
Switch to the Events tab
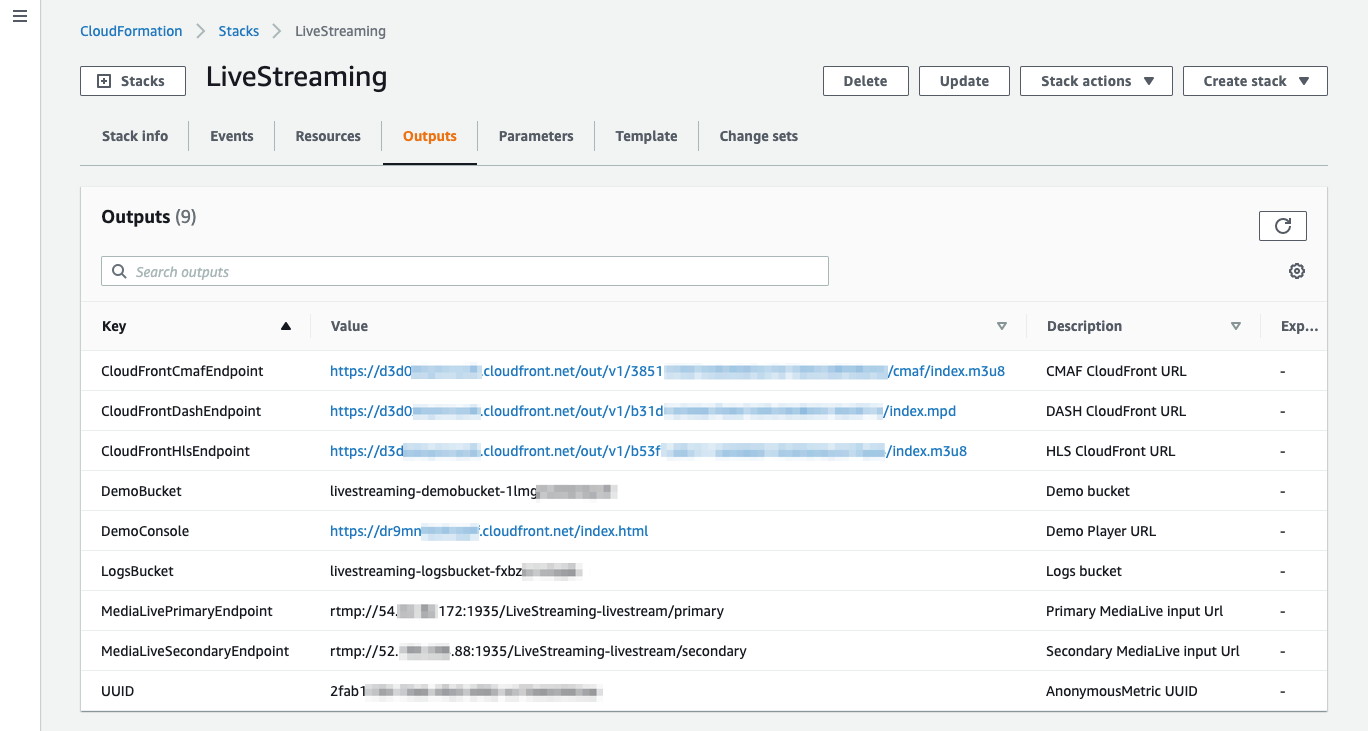(232, 136)
